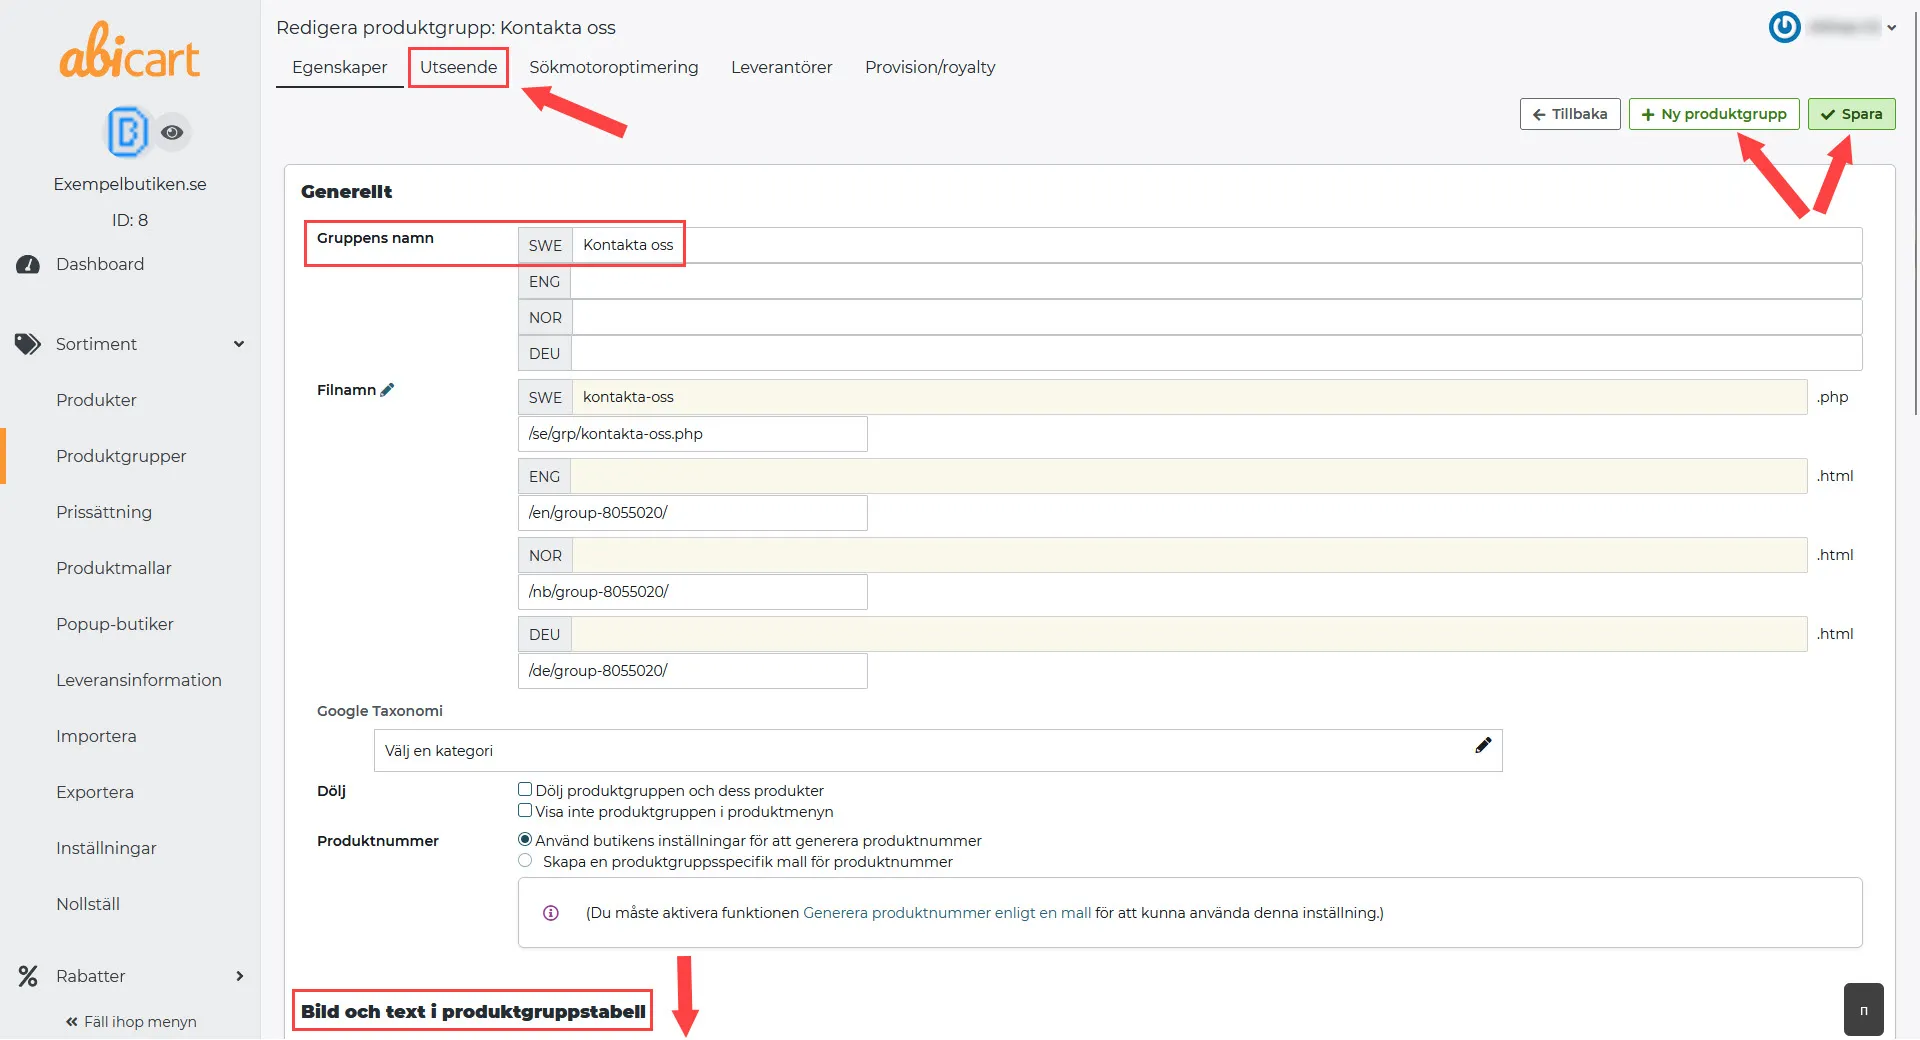This screenshot has width=1920, height=1040.
Task: Click the info icon in product number notice
Action: pyautogui.click(x=551, y=913)
